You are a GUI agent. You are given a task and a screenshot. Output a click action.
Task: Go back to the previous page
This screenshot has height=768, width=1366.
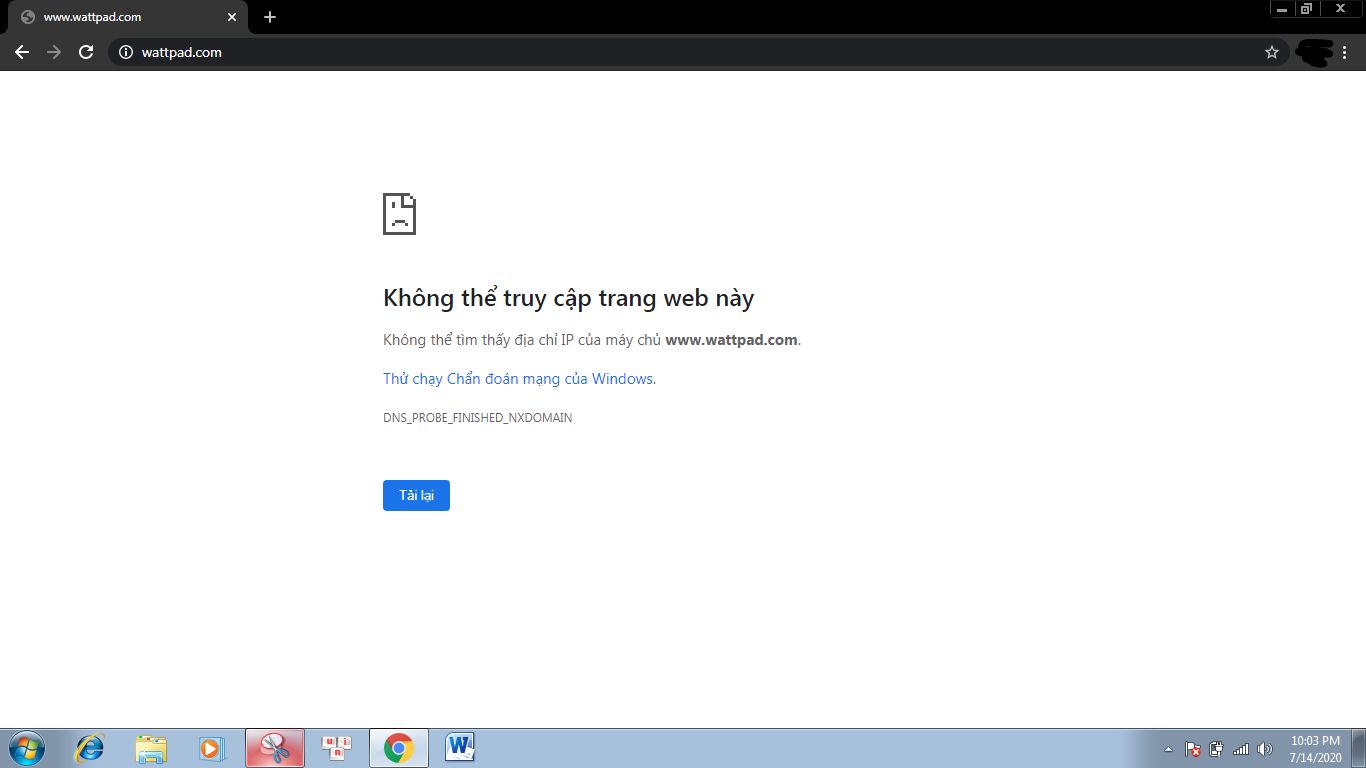(22, 52)
